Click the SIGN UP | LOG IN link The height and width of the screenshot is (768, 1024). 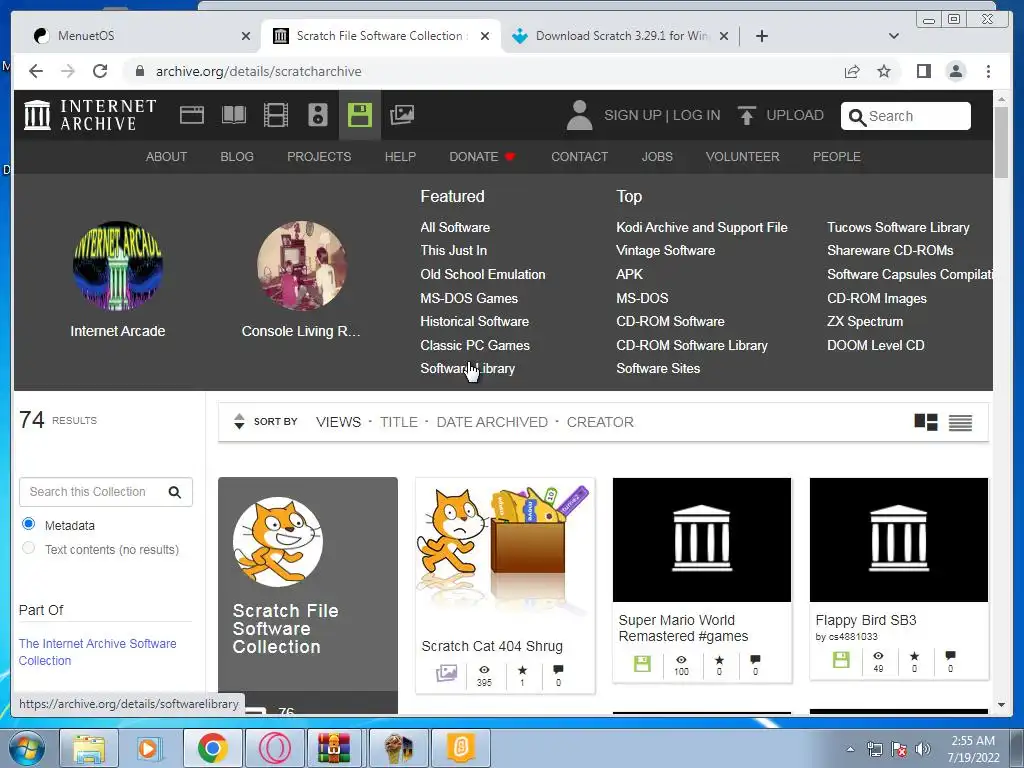[x=662, y=116]
